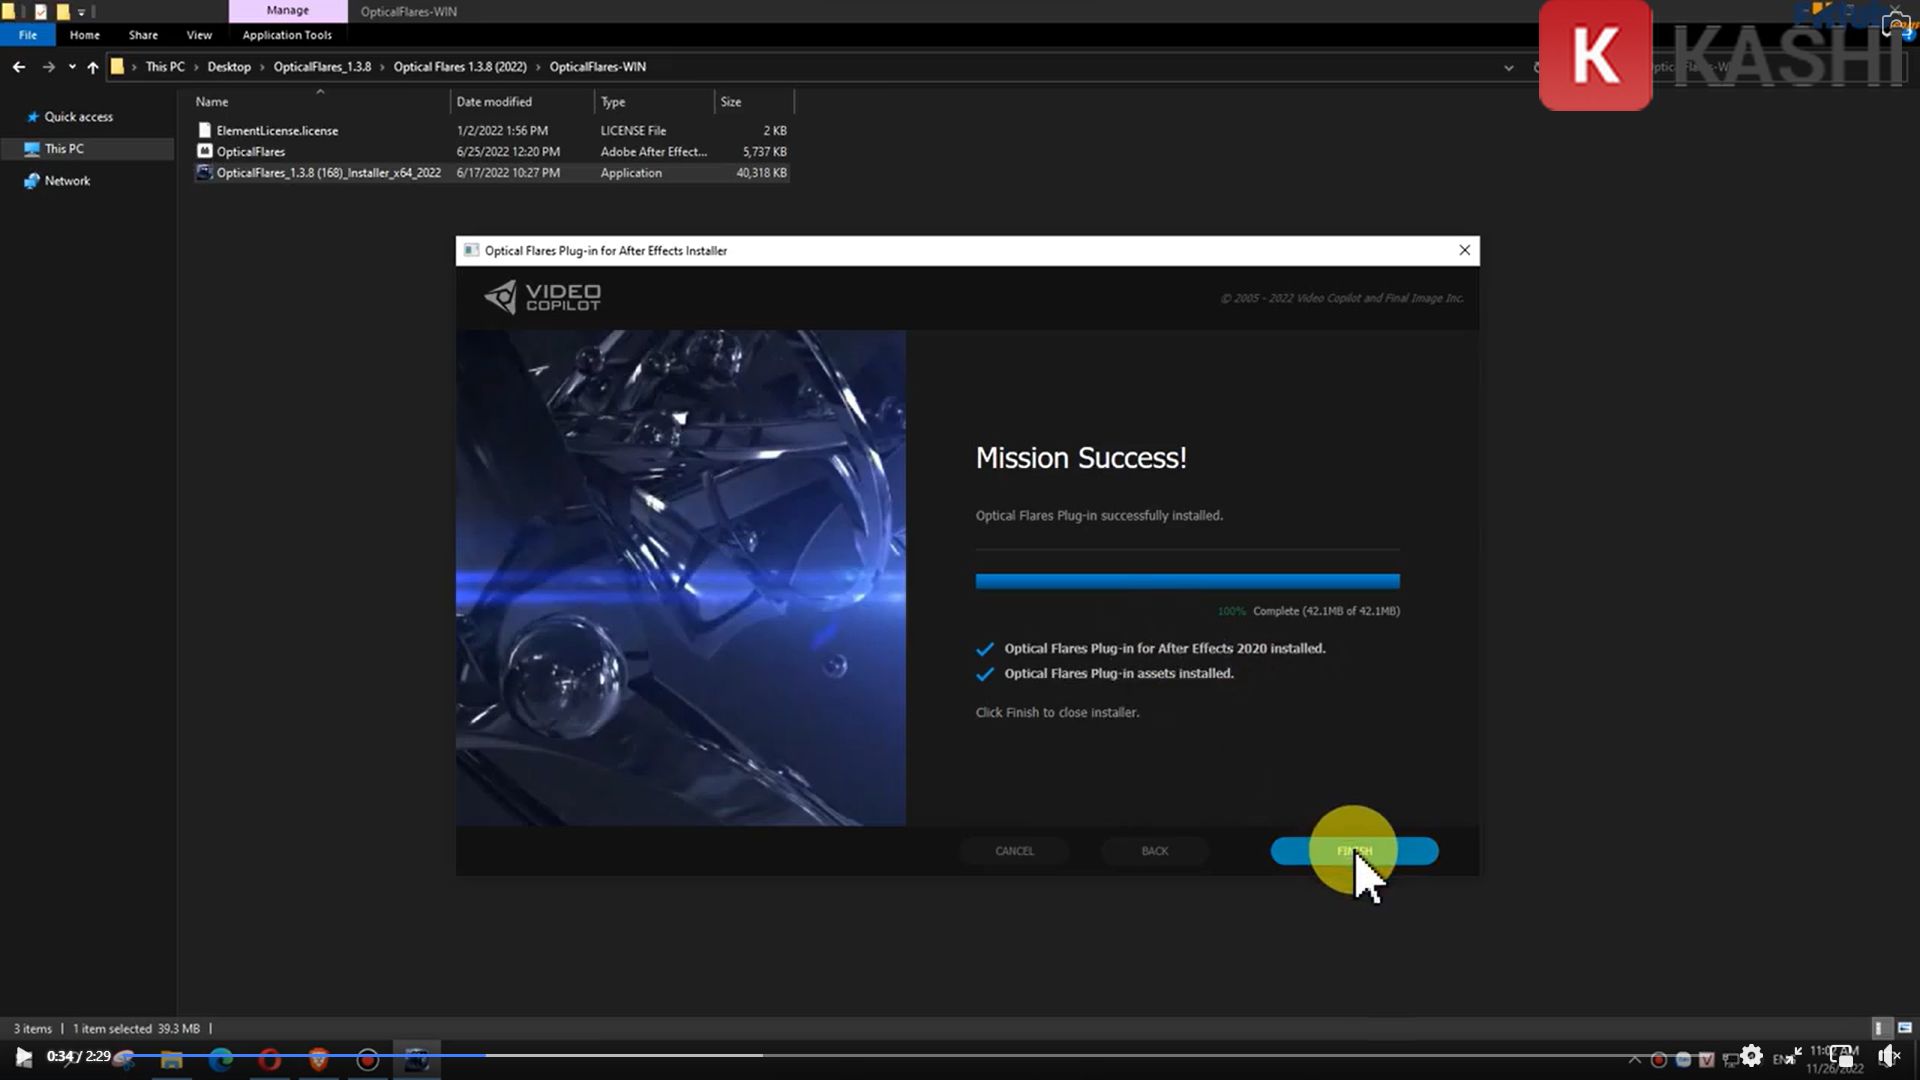Open the View ribbon tab
Screen dimensions: 1920x1080
[199, 35]
